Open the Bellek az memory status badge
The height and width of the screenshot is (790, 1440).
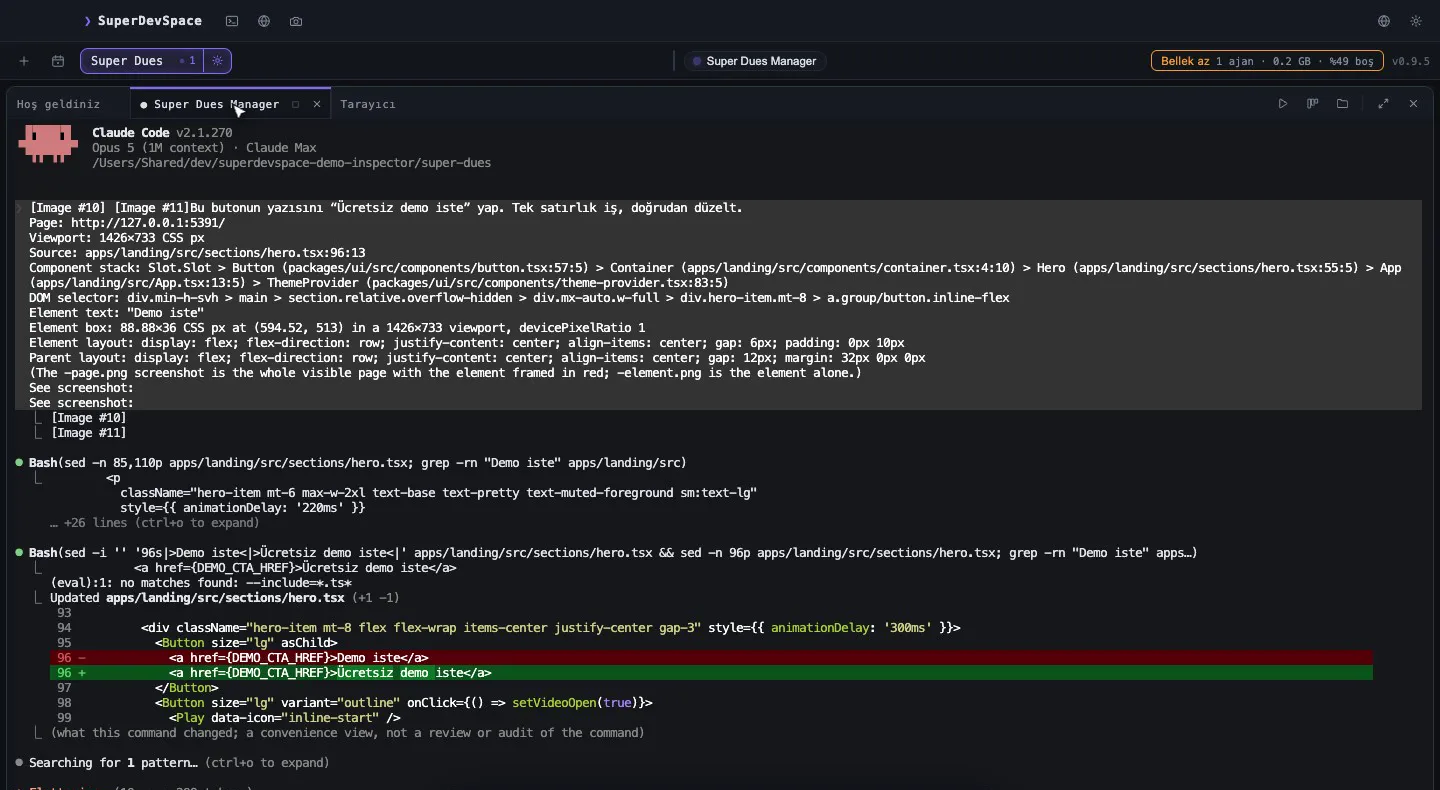(1267, 61)
